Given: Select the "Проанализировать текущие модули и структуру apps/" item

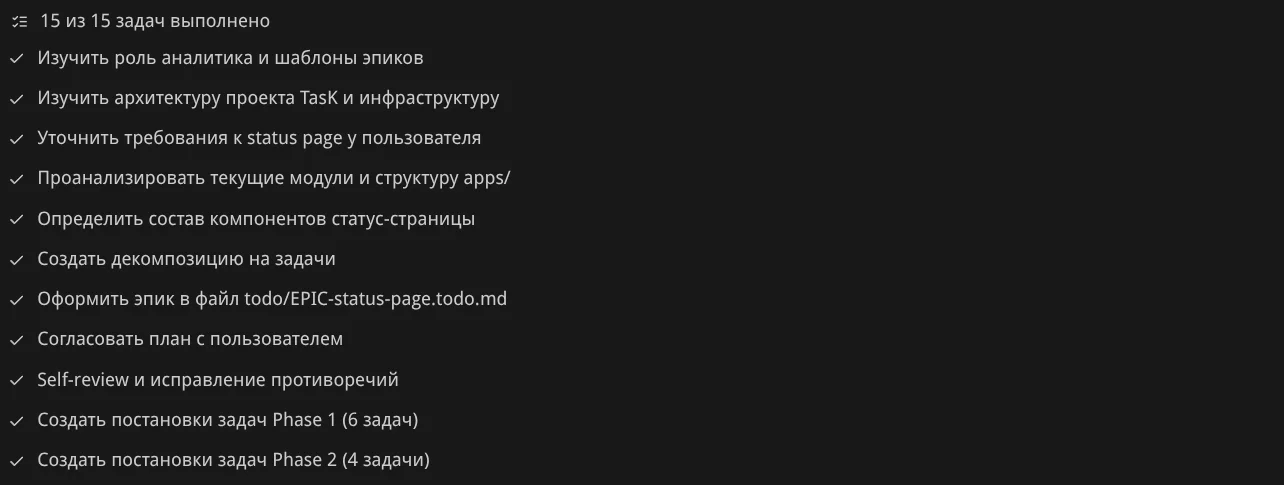Looking at the screenshot, I should 274,179.
